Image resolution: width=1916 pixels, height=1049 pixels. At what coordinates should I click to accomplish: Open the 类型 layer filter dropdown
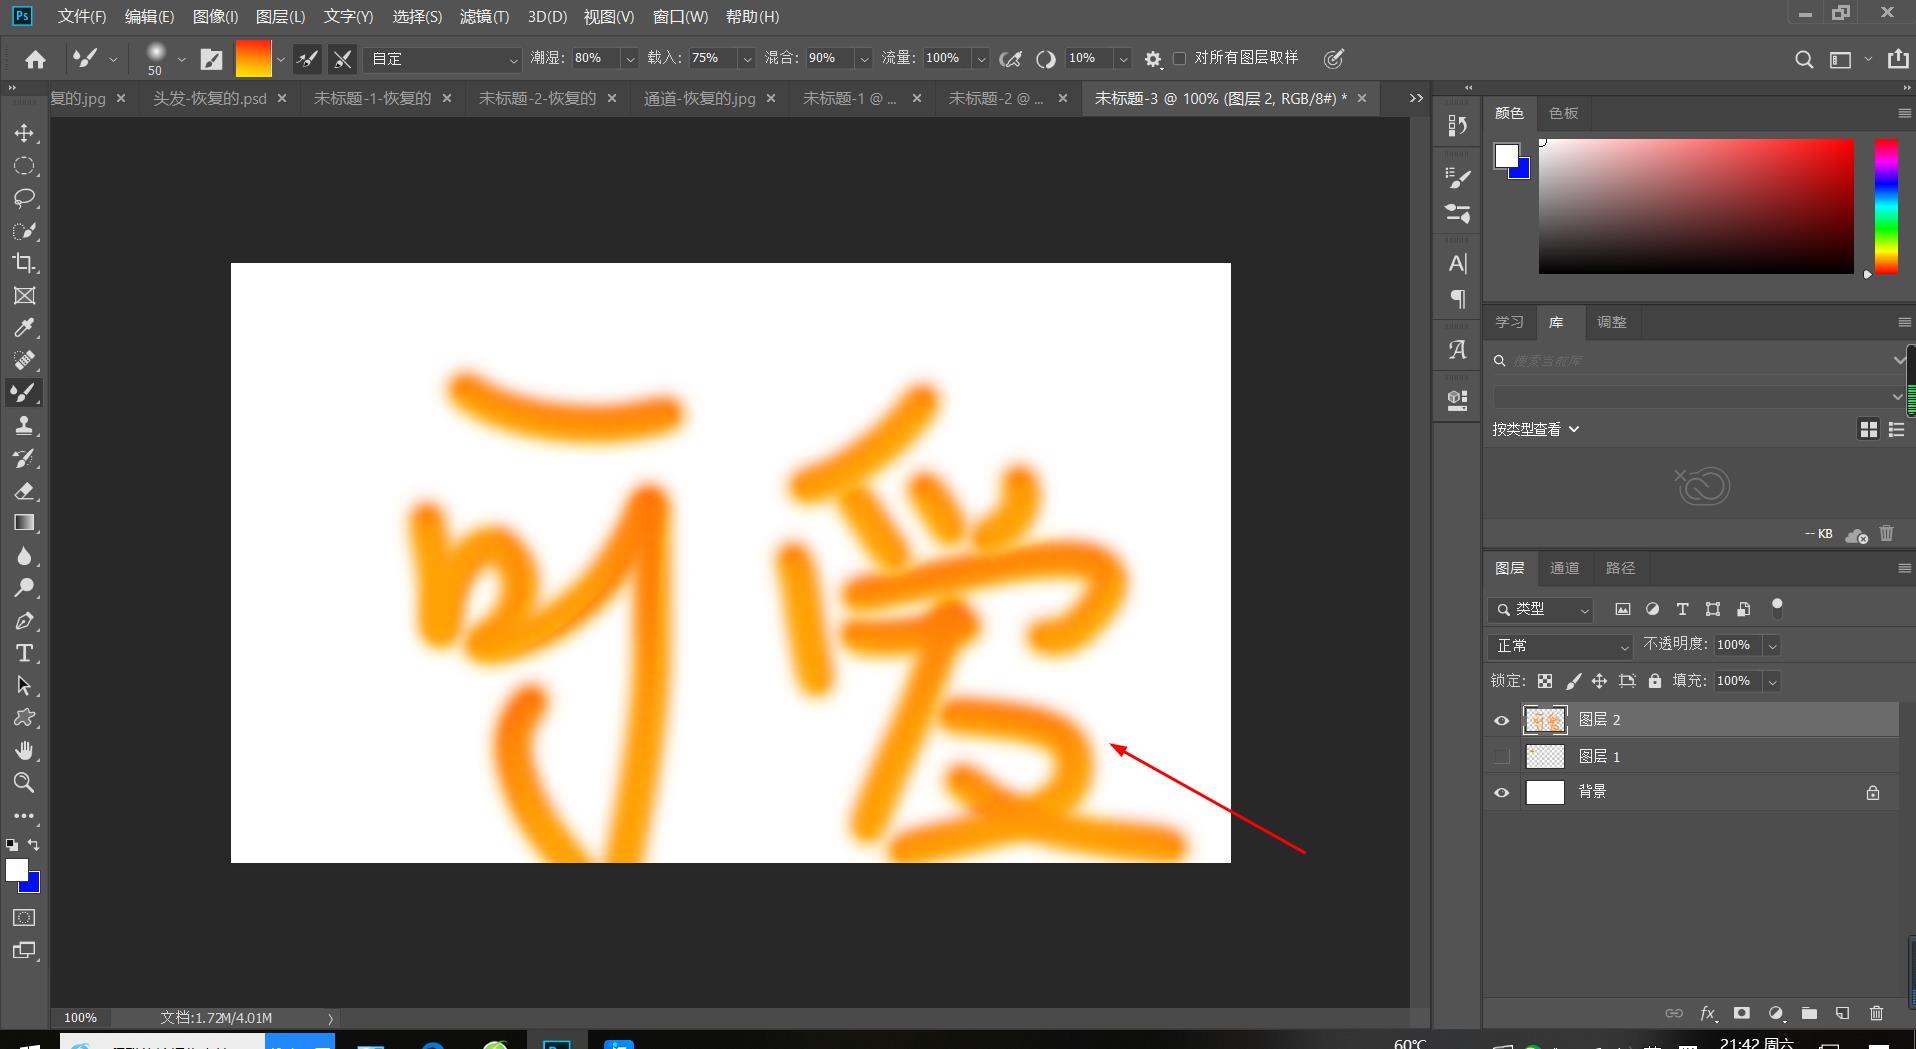click(1540, 609)
